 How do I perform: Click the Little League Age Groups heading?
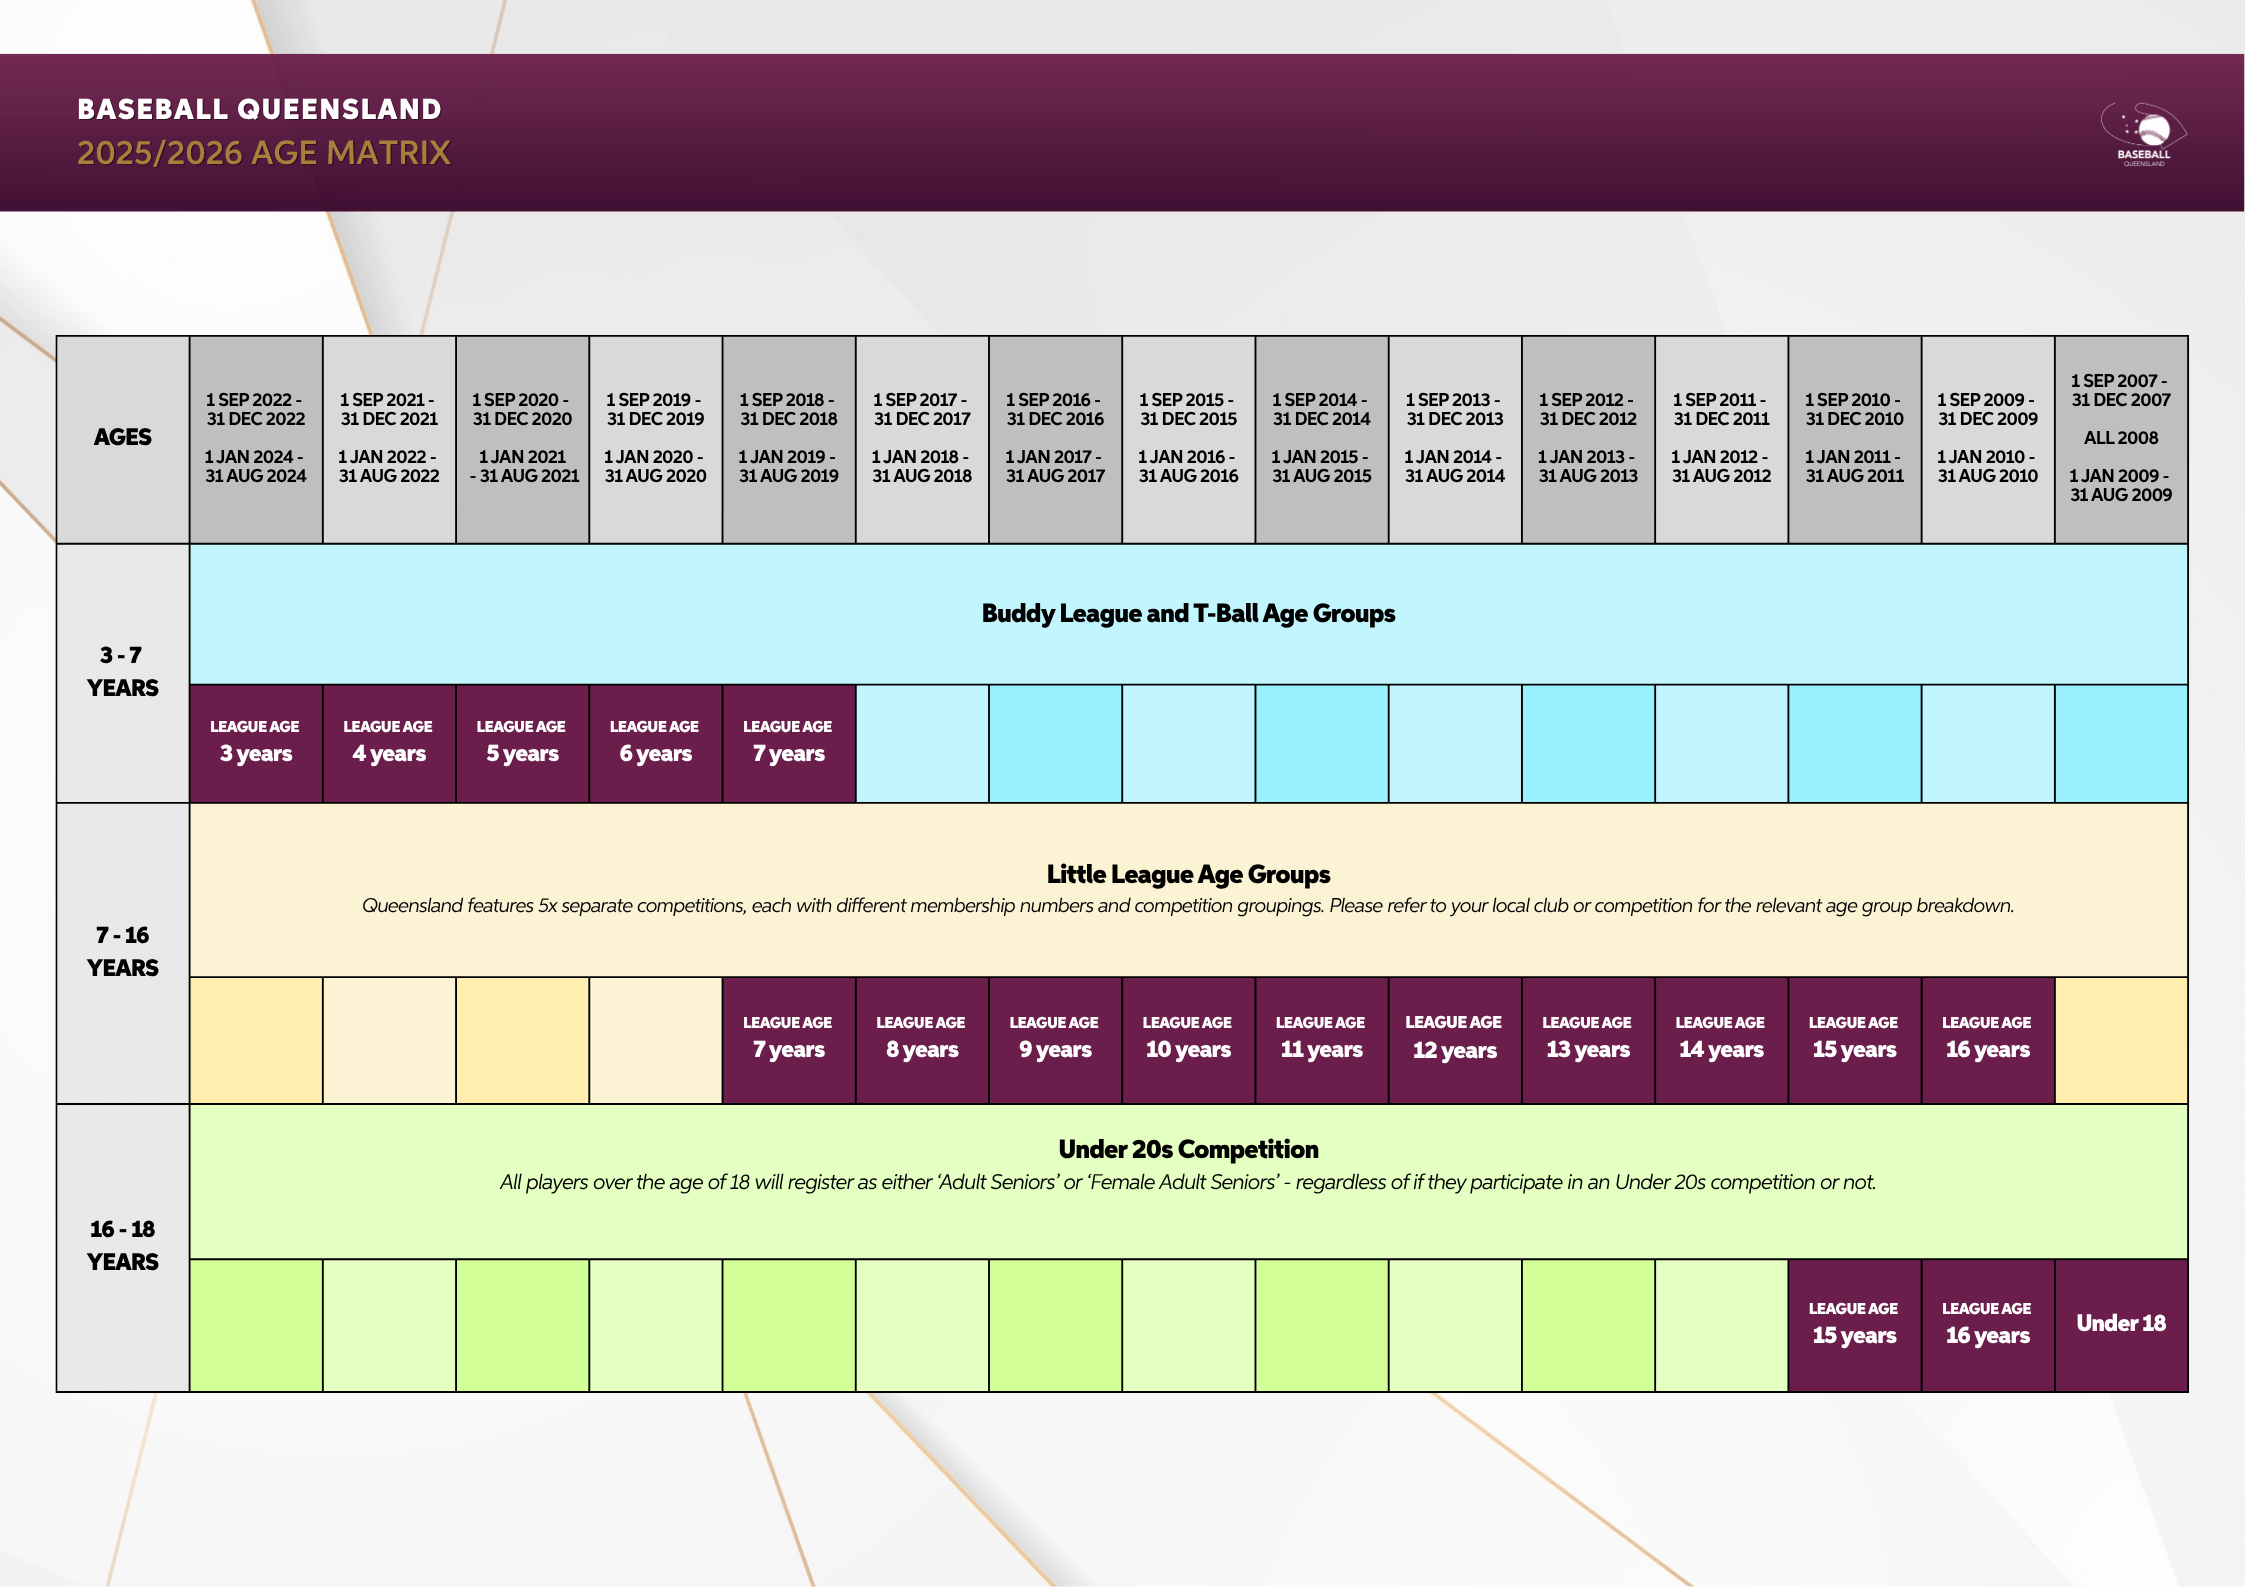point(1187,875)
